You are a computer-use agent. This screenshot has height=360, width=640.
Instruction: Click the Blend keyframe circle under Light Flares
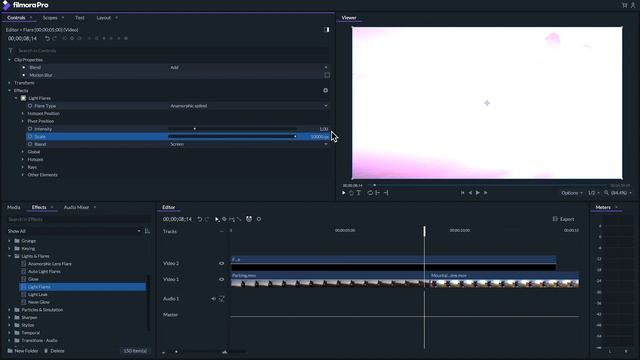[x=30, y=144]
